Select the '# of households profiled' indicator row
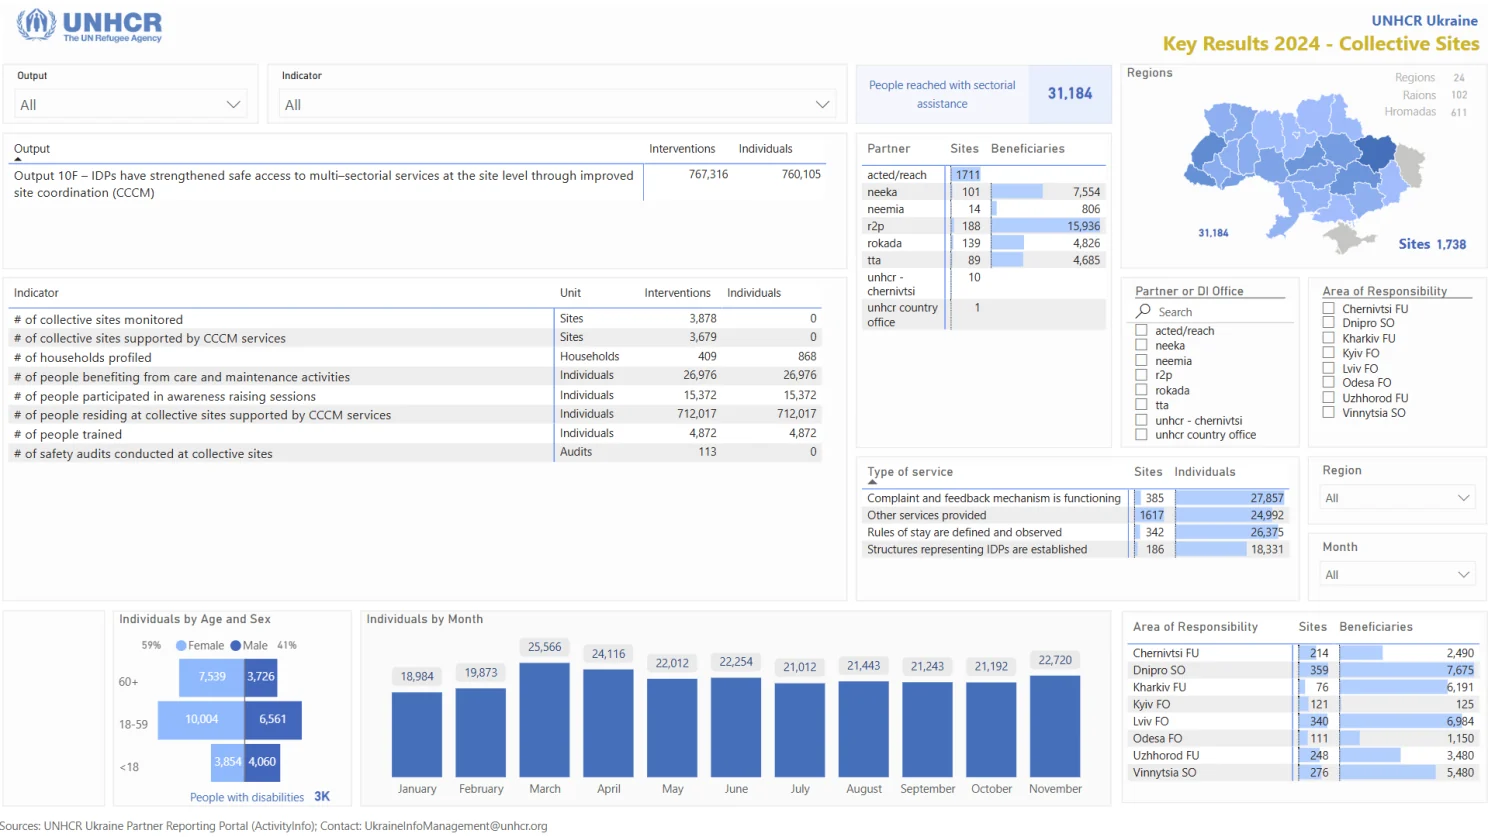 (413, 357)
